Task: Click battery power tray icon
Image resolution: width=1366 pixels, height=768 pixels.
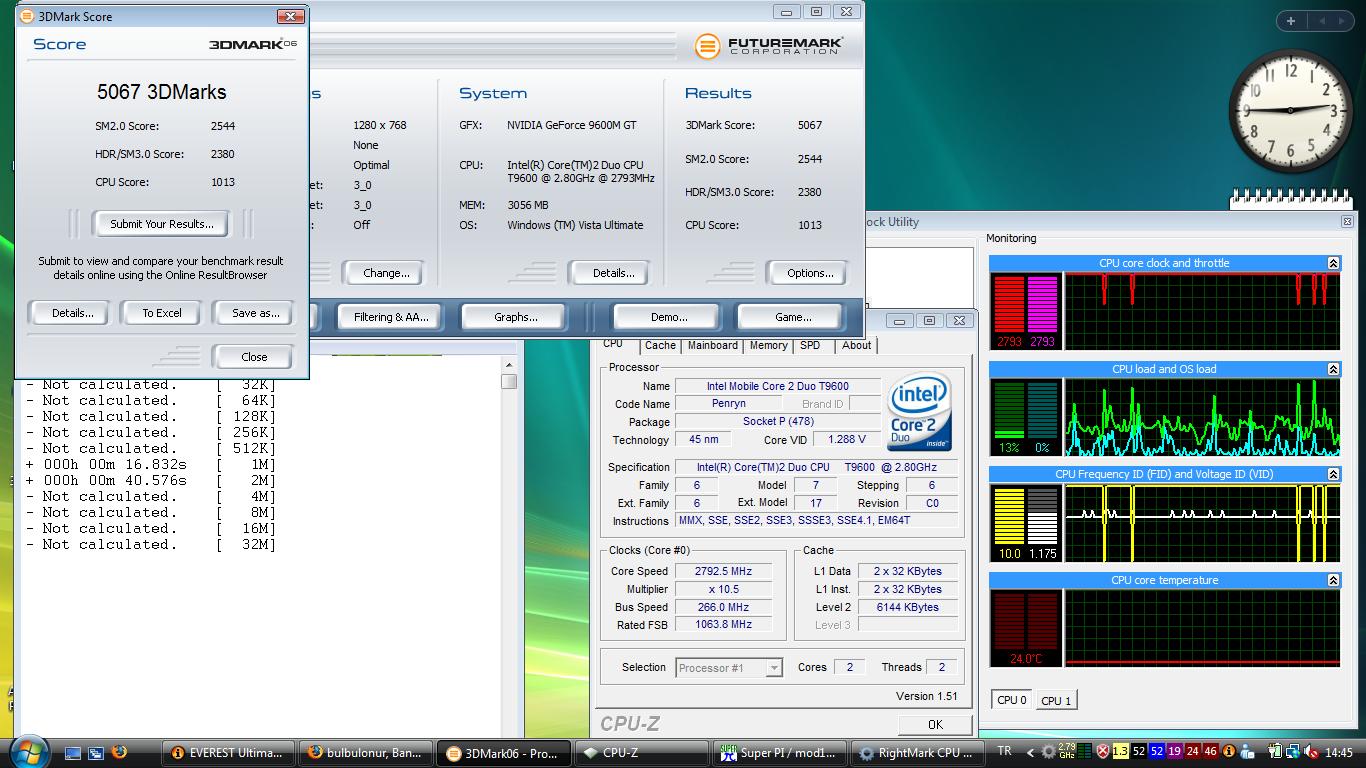Action: click(1276, 752)
